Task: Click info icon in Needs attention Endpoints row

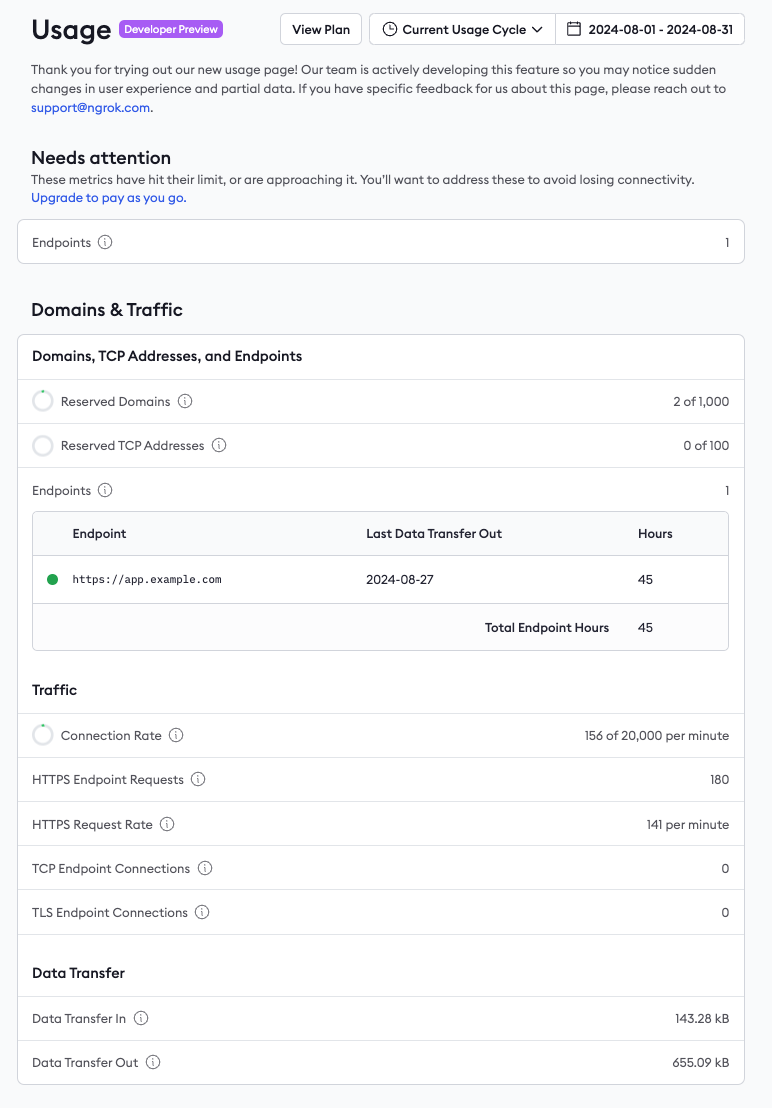Action: point(106,242)
